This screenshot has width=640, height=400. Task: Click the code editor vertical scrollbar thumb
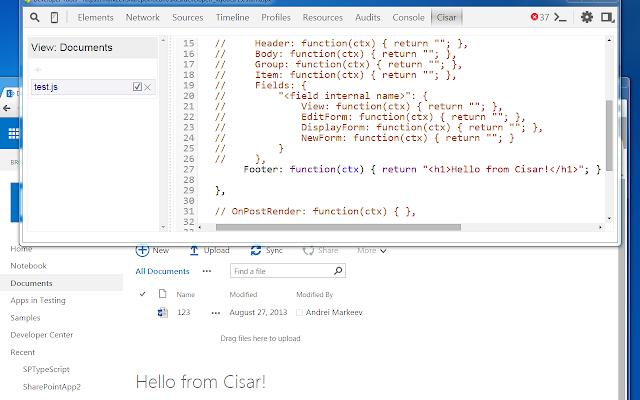coord(609,135)
